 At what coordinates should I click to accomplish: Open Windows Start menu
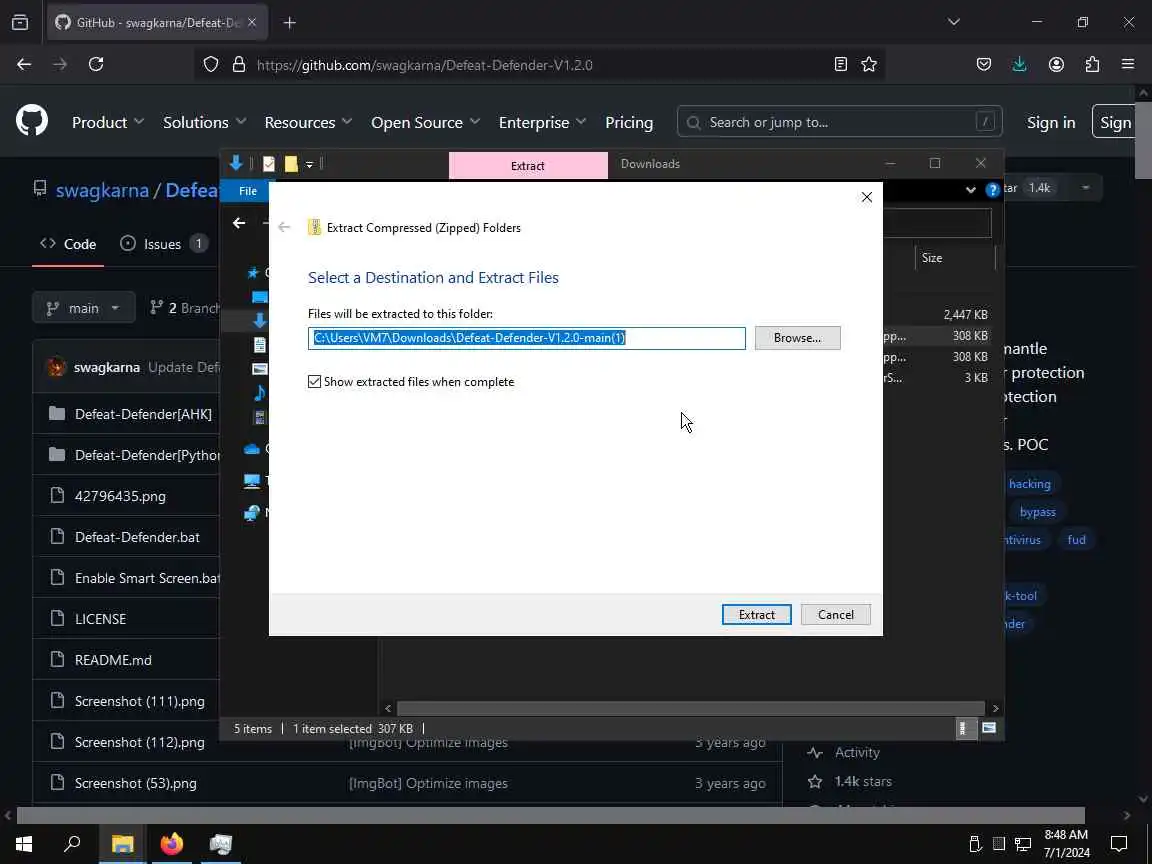[x=24, y=843]
